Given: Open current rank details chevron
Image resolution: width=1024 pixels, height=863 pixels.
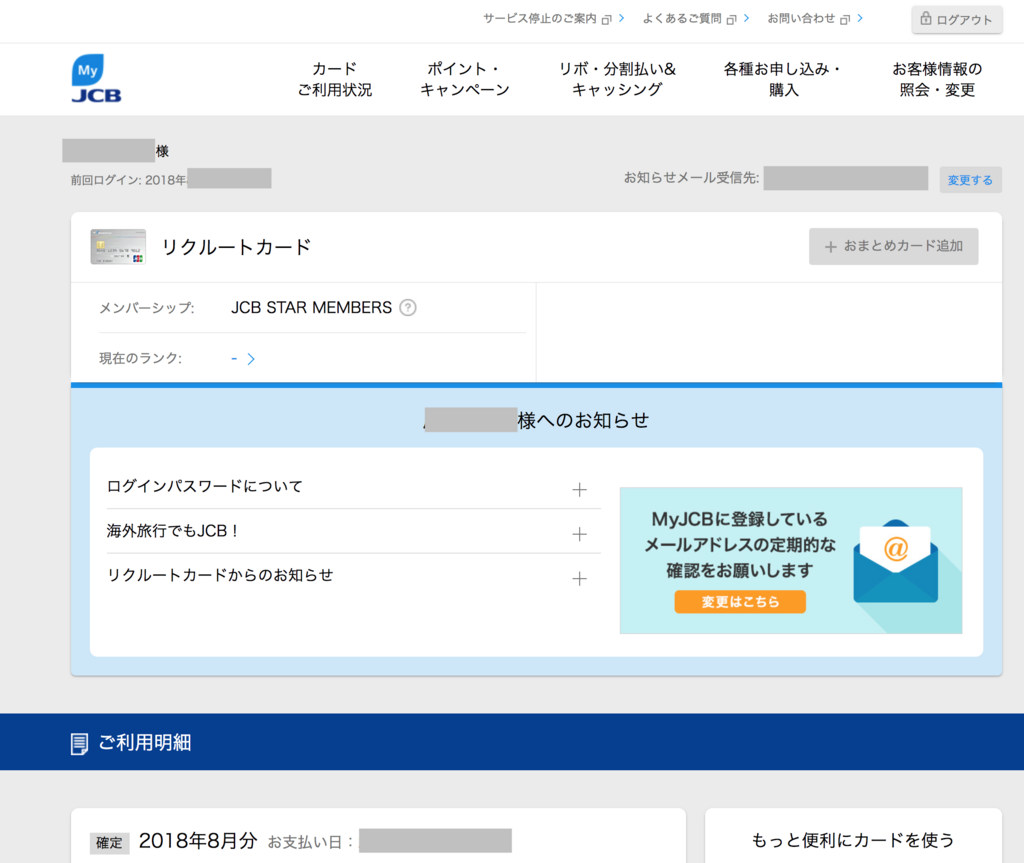Looking at the screenshot, I should pos(251,359).
